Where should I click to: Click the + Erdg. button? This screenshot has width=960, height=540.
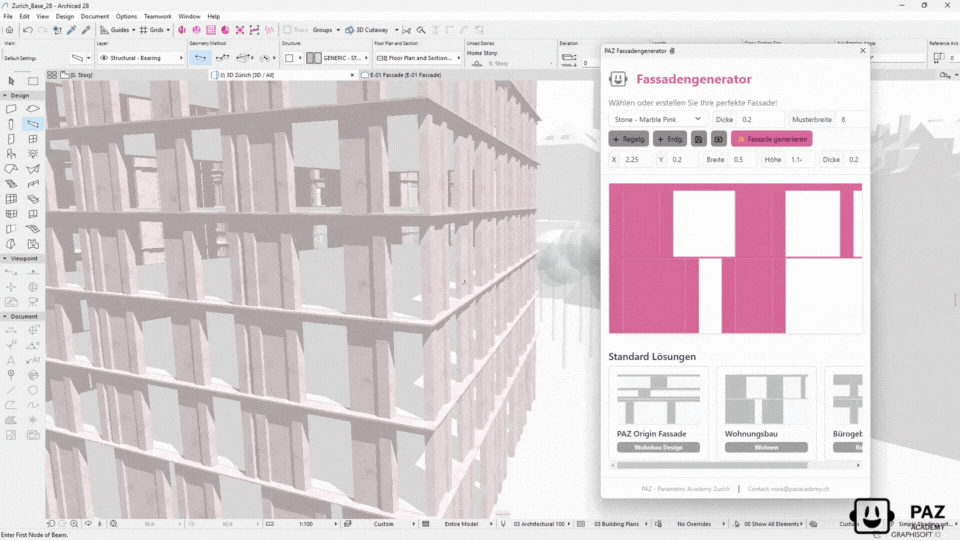point(670,139)
